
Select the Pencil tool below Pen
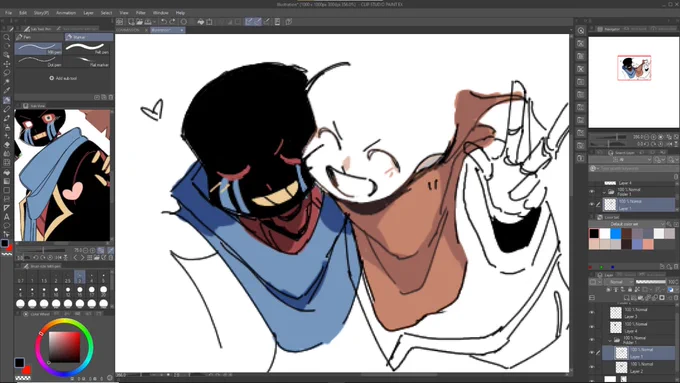point(7,109)
